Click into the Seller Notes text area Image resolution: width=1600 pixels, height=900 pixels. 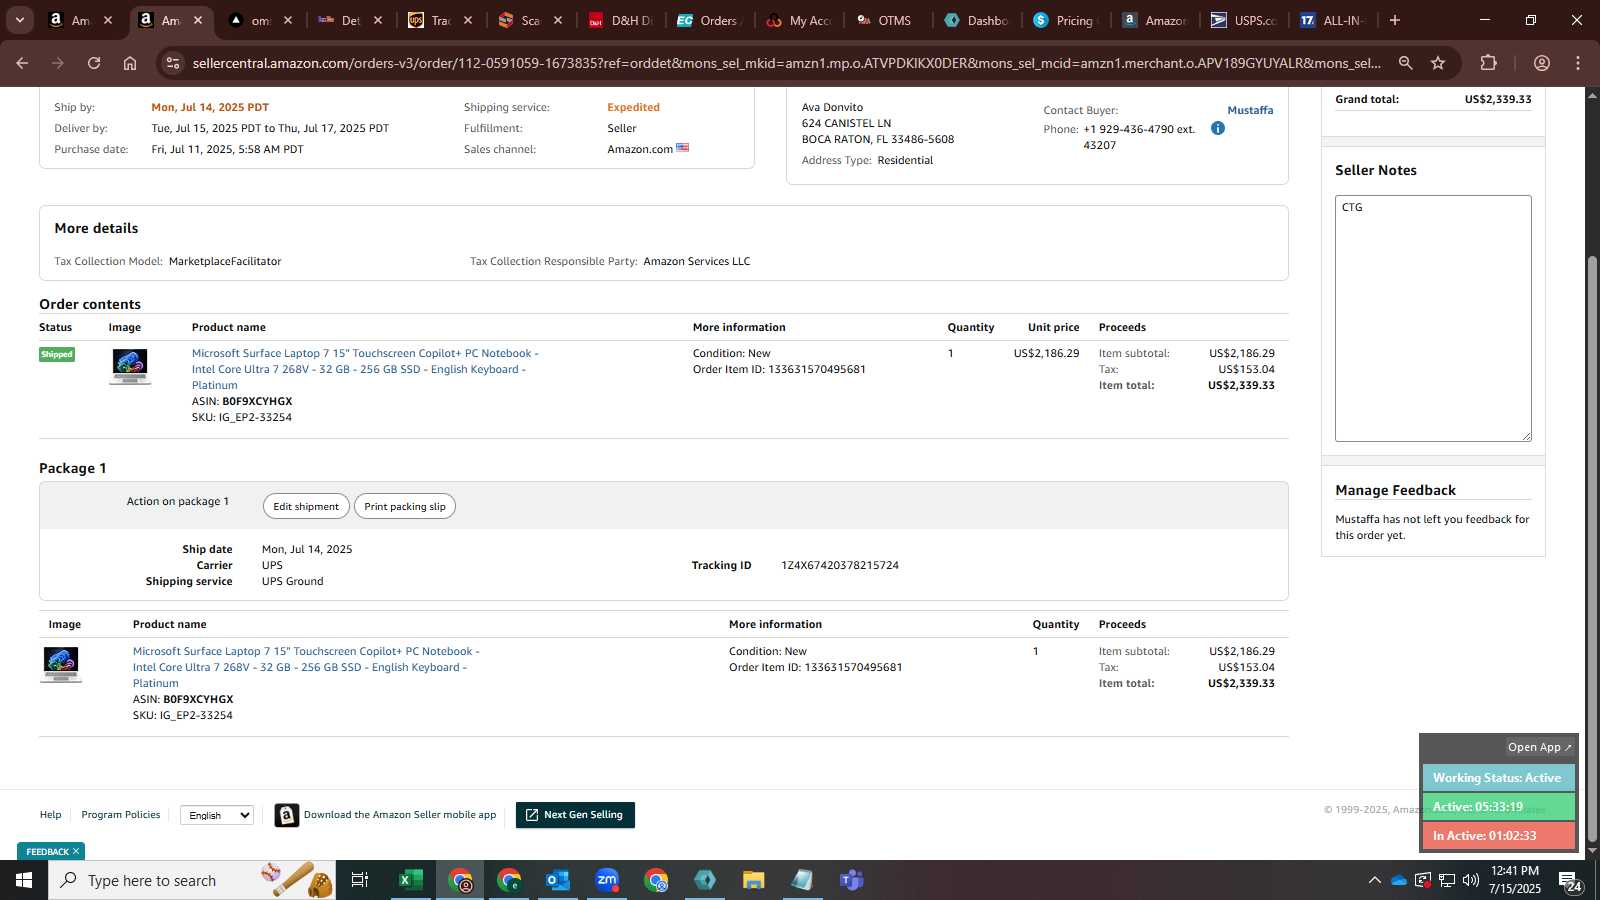(1433, 318)
